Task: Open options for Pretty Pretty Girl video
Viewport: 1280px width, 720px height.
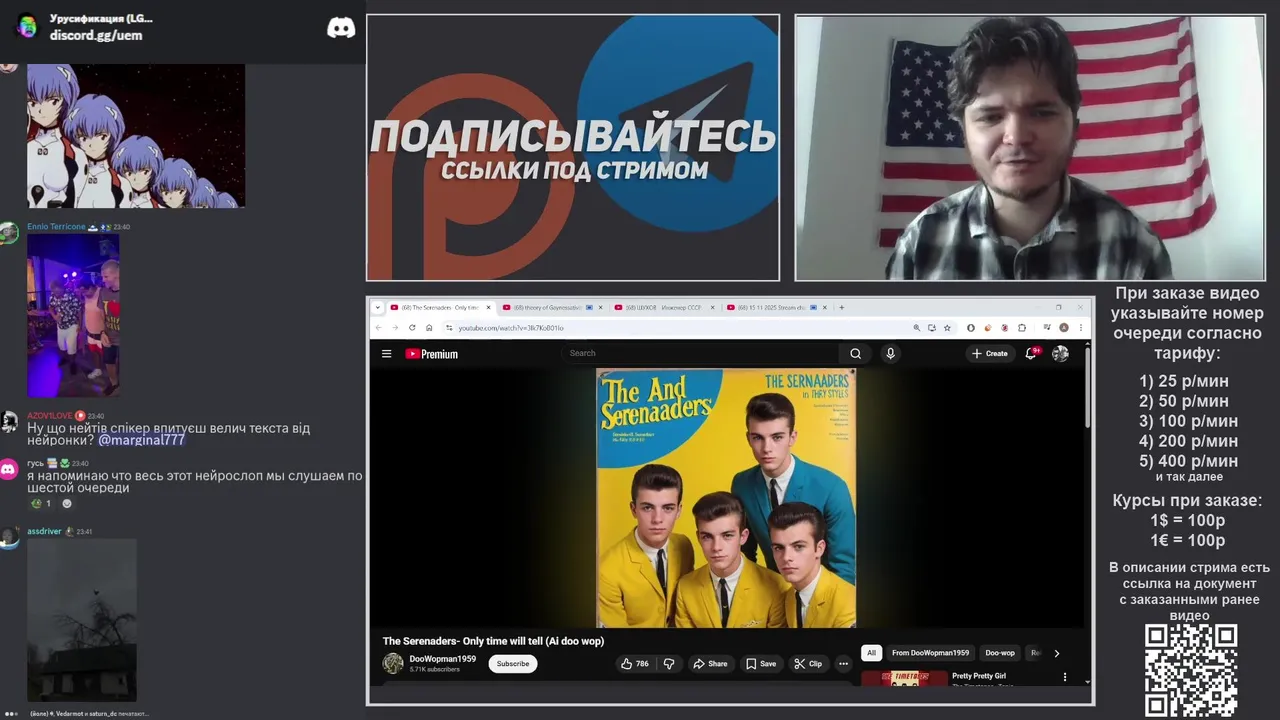Action: 1064,677
